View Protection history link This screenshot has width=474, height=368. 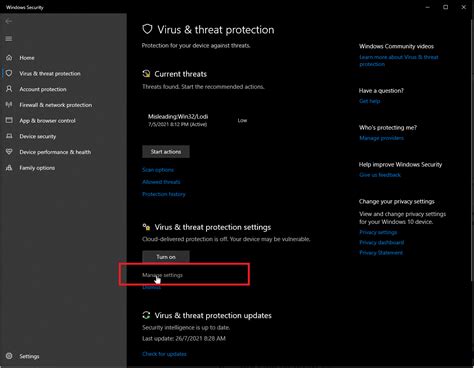click(x=164, y=194)
